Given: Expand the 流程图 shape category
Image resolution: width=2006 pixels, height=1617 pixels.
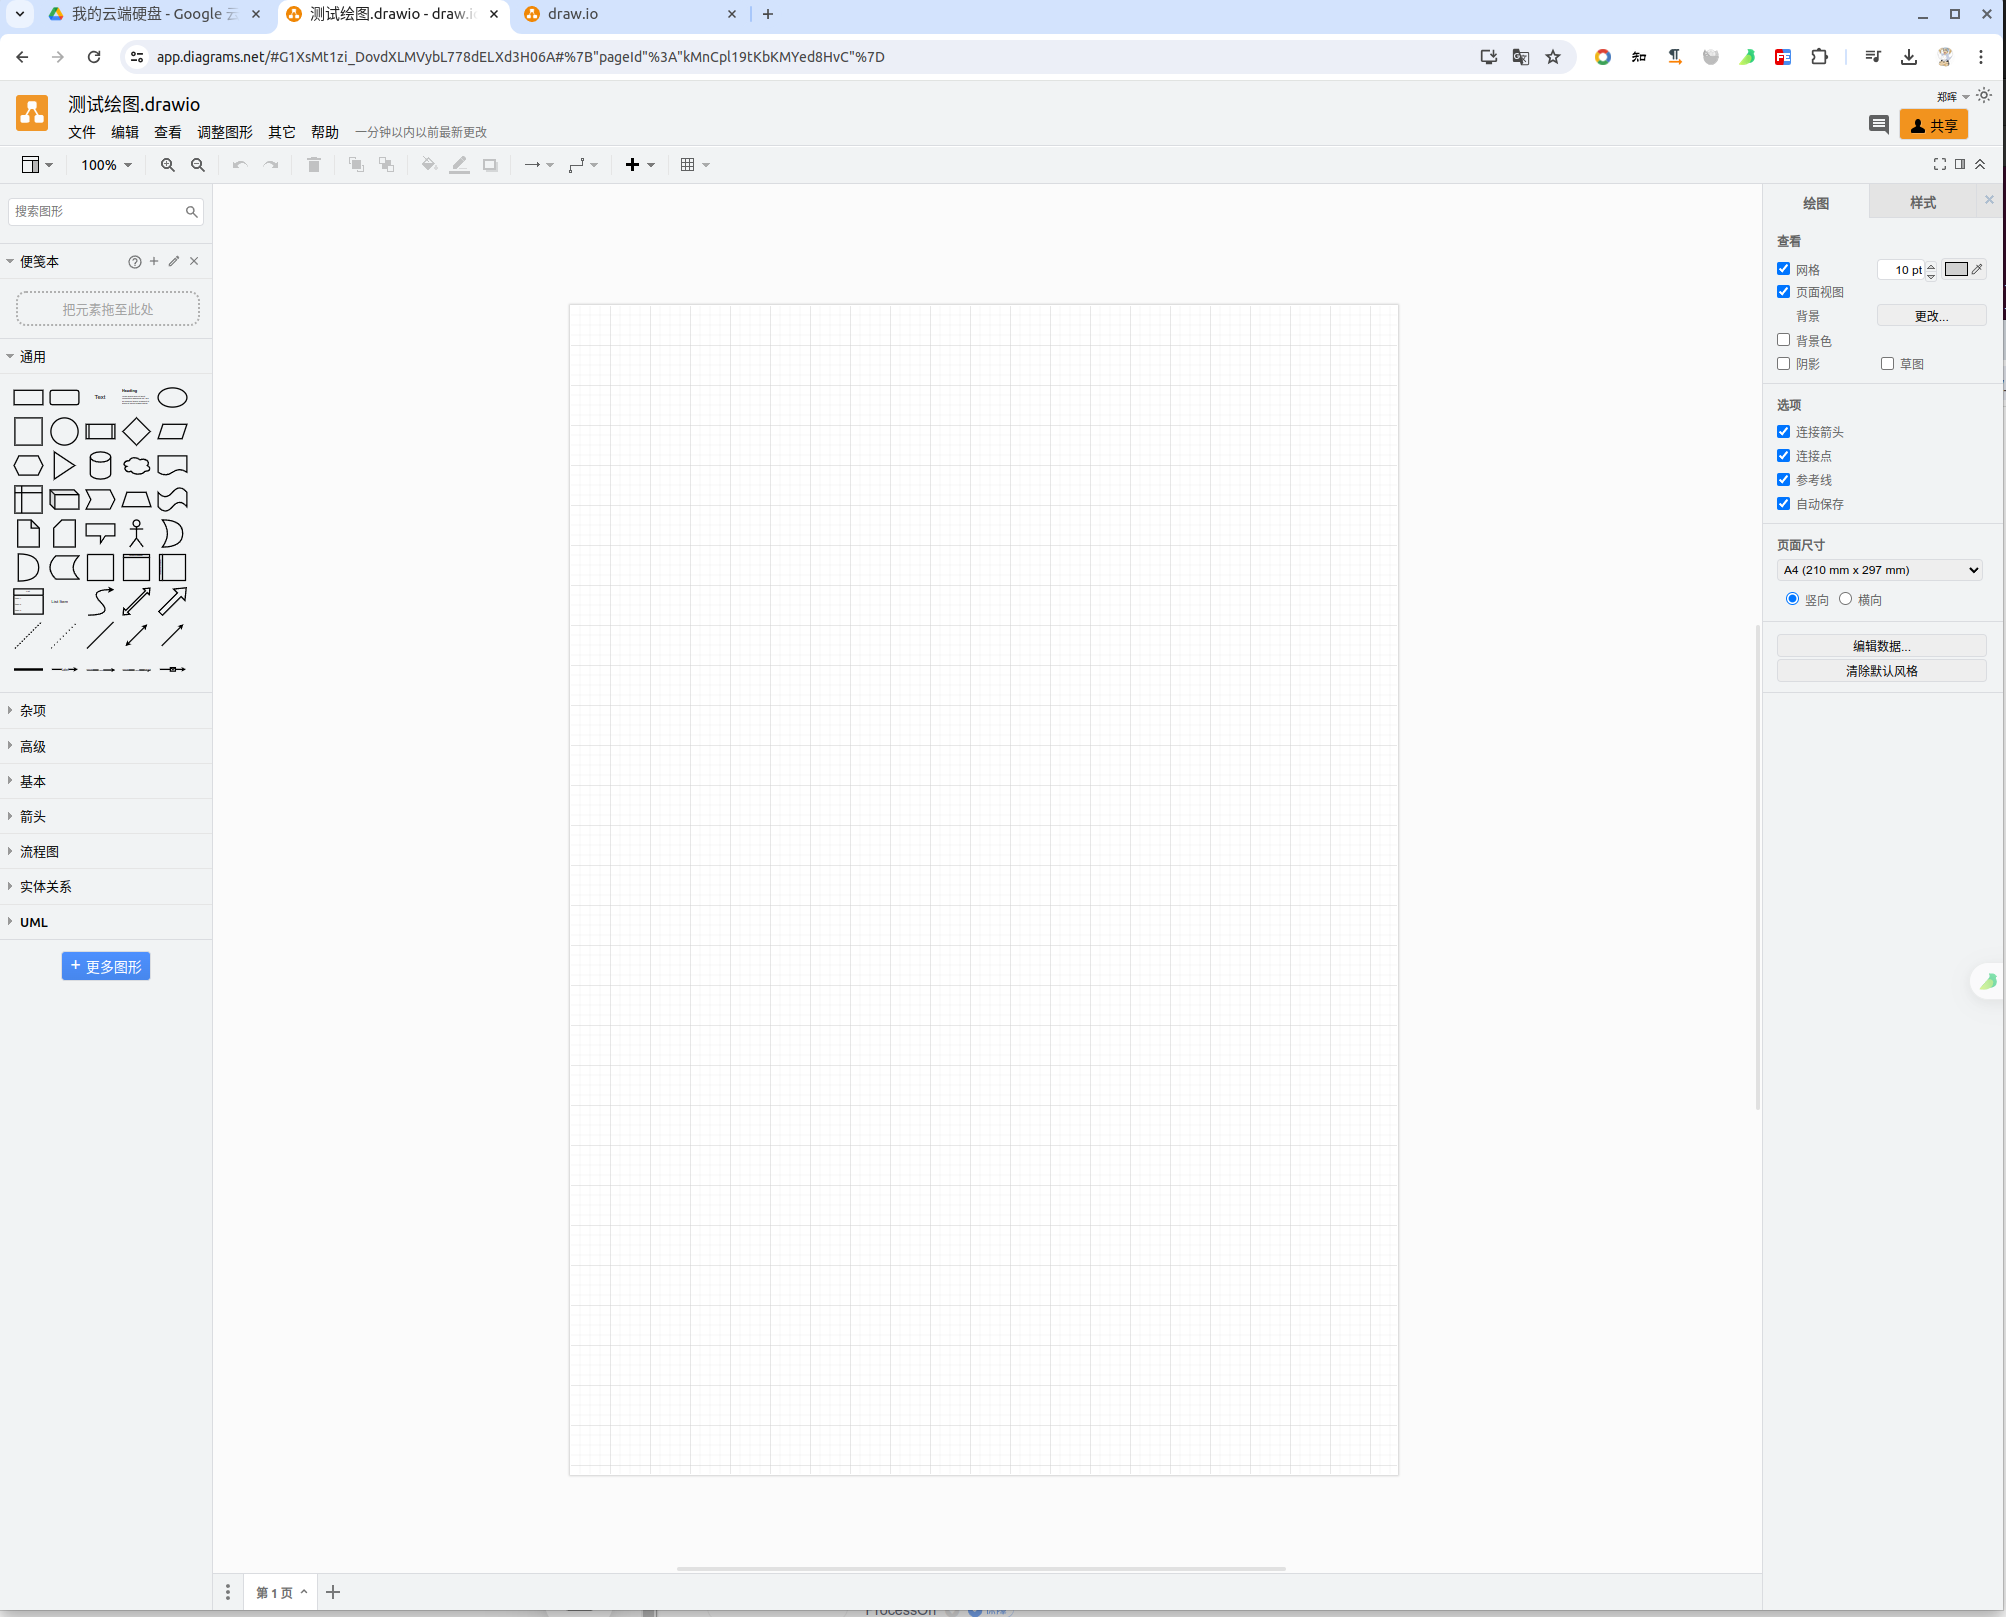Looking at the screenshot, I should point(40,852).
